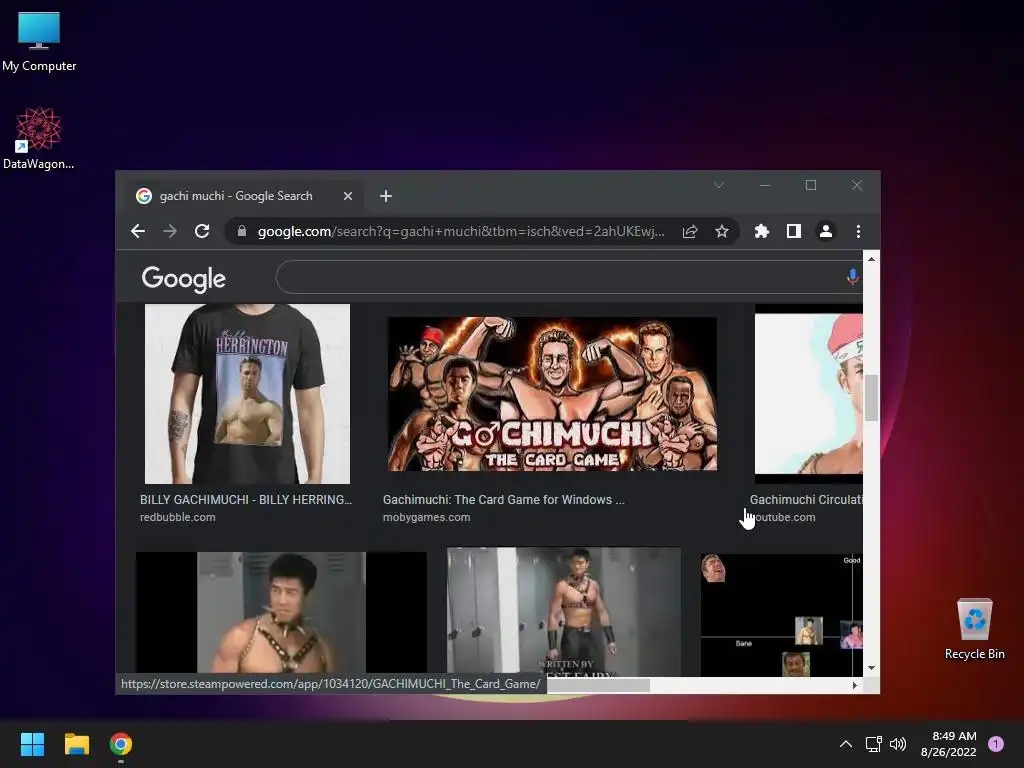This screenshot has width=1024, height=768.
Task: Open Chrome side panel icon
Action: click(793, 231)
